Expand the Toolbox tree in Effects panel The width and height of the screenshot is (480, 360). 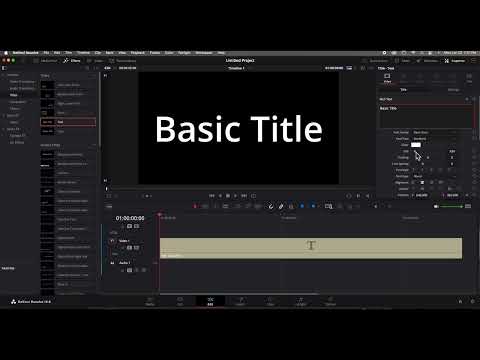coord(3,75)
